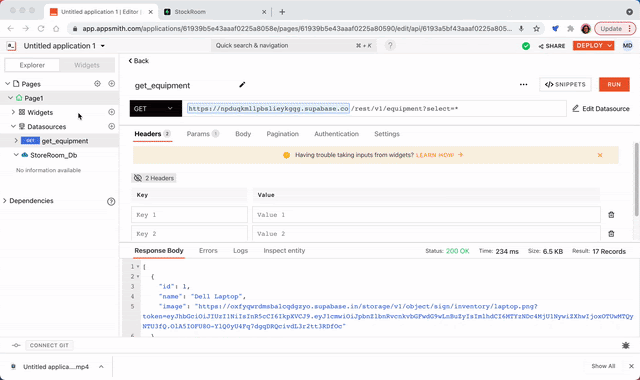Image resolution: width=640 pixels, height=380 pixels.
Task: Open the debugger bug icon
Action: point(625,345)
